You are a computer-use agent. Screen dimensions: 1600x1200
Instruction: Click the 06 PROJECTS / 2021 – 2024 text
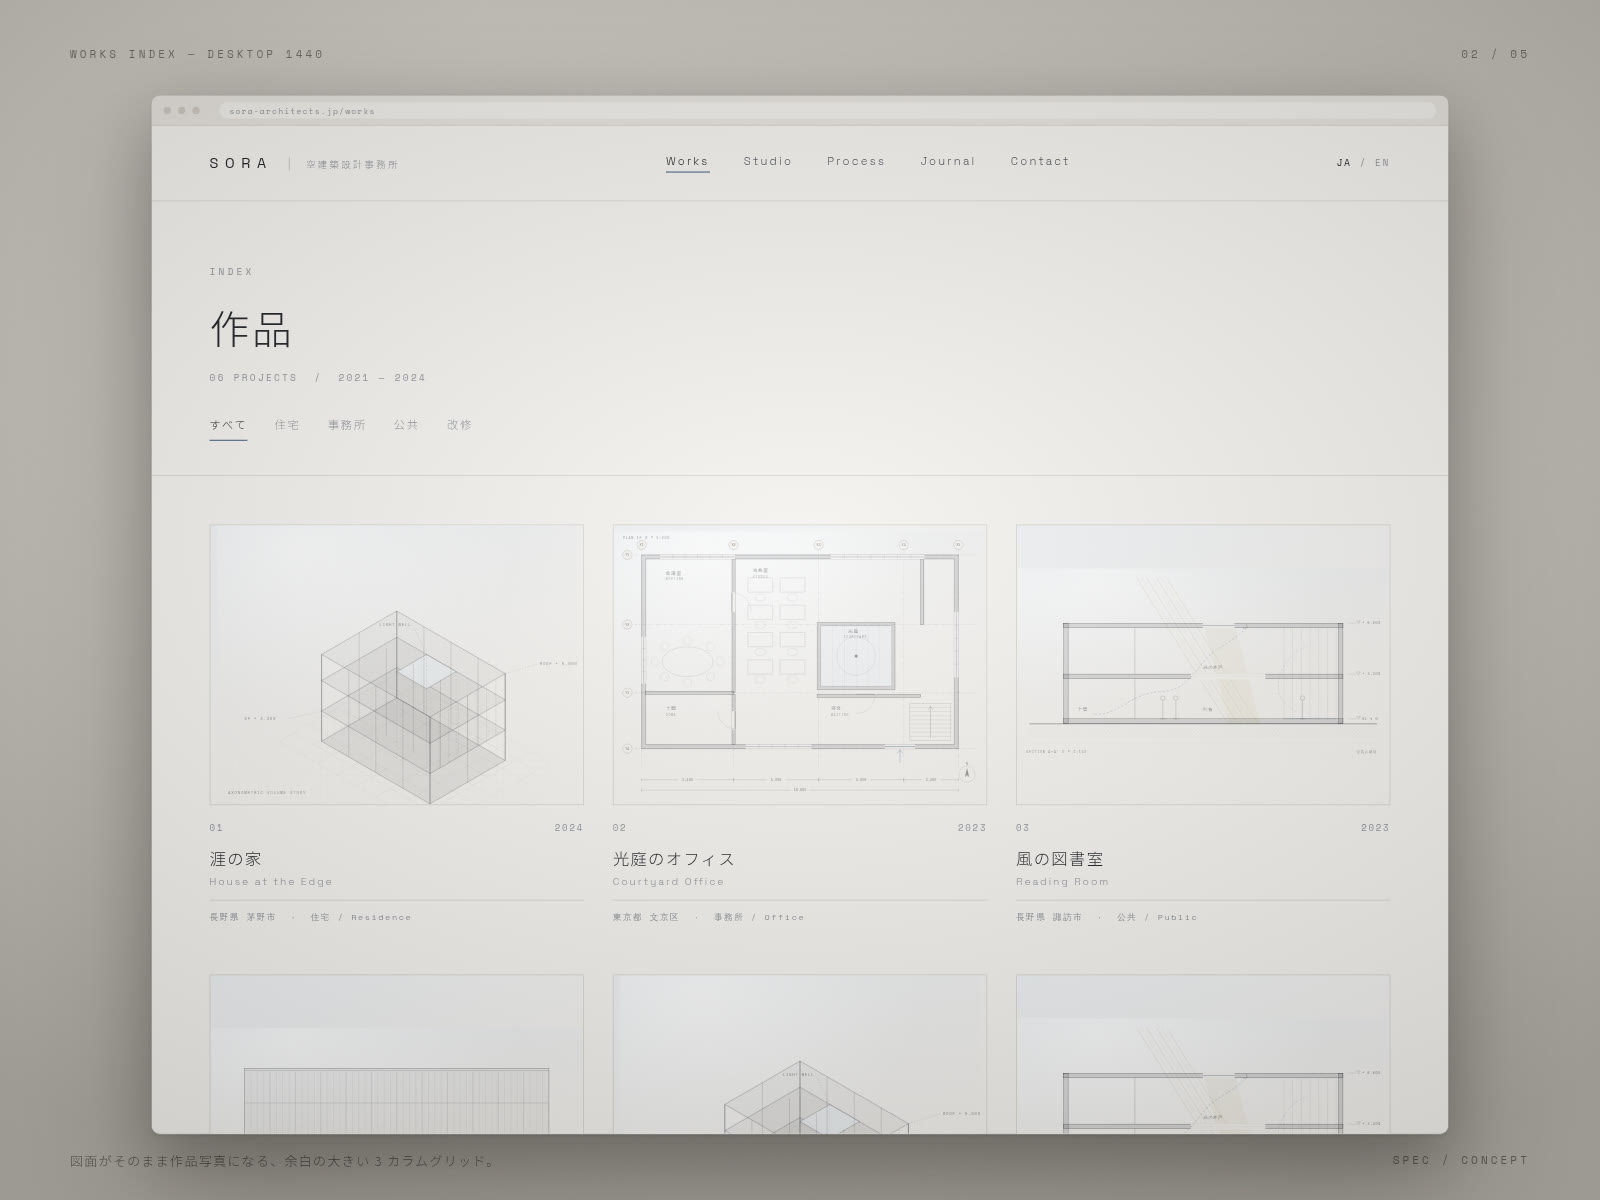click(x=318, y=378)
